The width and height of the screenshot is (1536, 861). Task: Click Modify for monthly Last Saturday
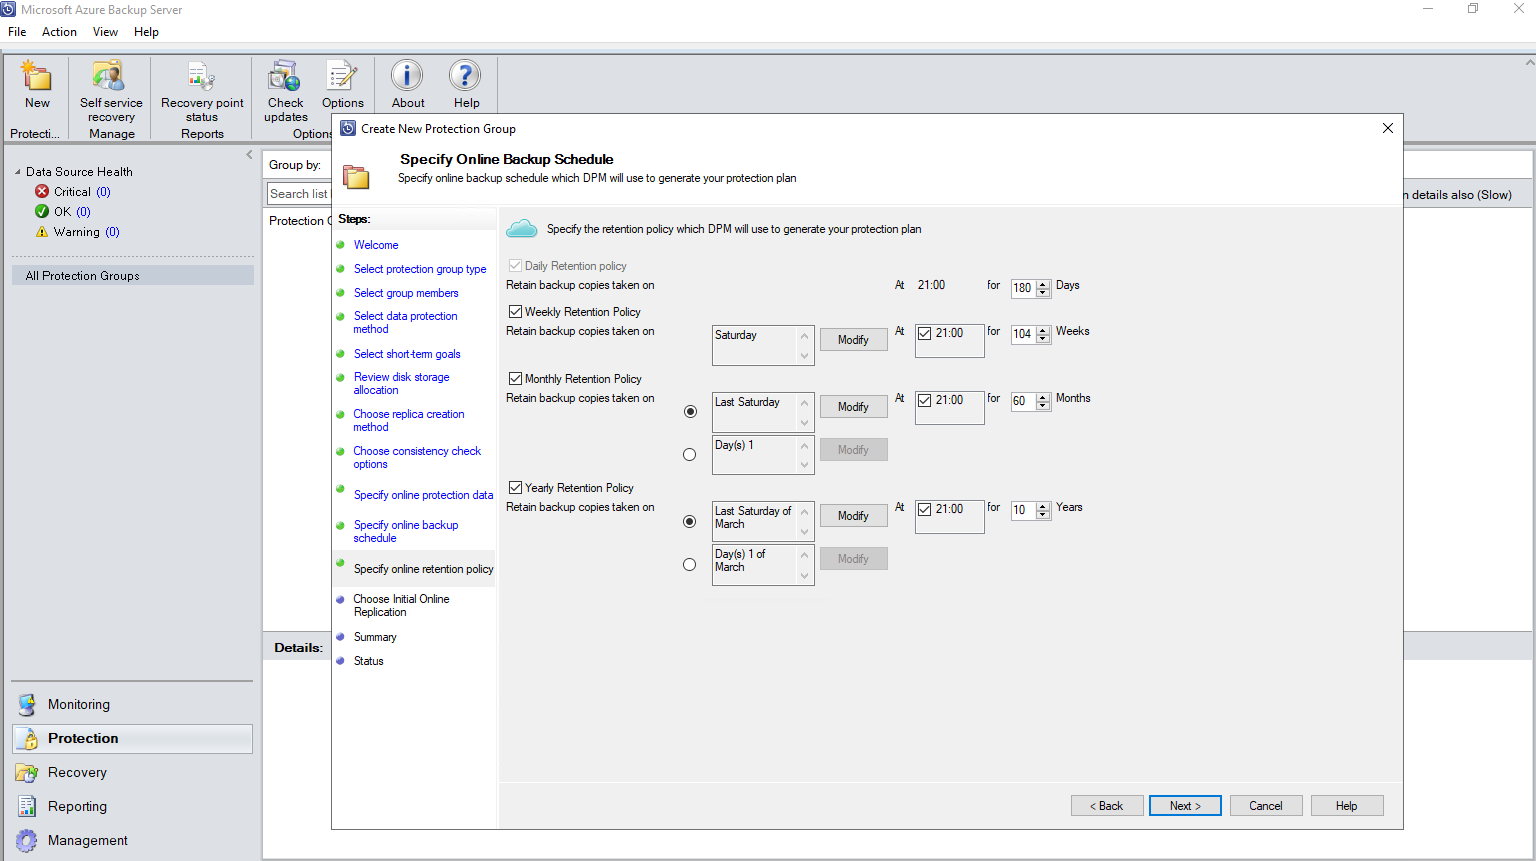(x=853, y=407)
